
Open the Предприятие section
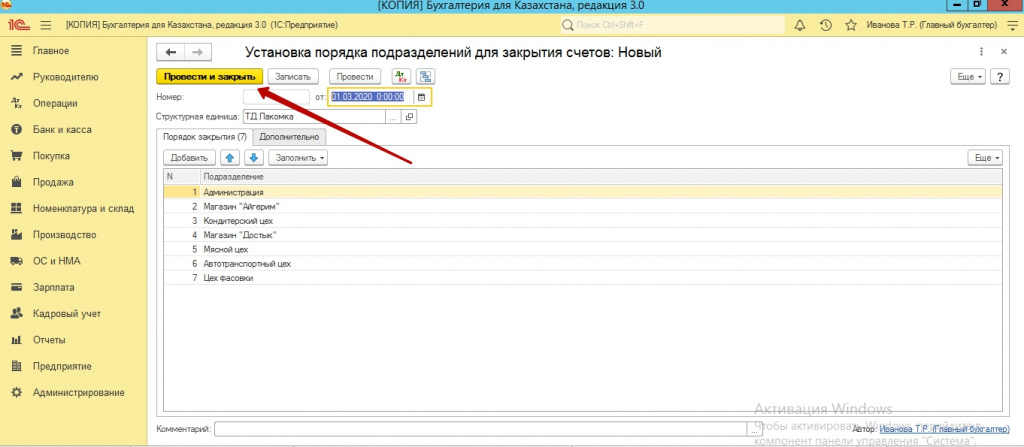click(62, 366)
